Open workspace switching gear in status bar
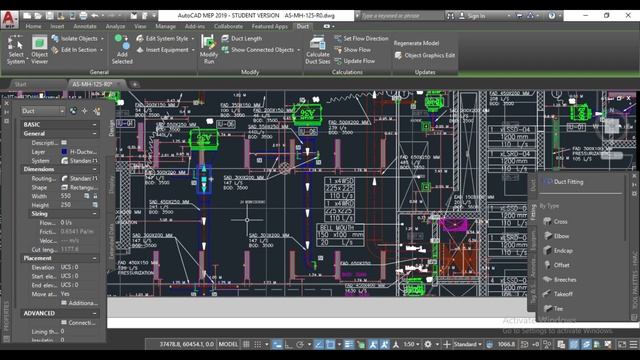Viewport: 640px width, 360px height. (x=428, y=344)
